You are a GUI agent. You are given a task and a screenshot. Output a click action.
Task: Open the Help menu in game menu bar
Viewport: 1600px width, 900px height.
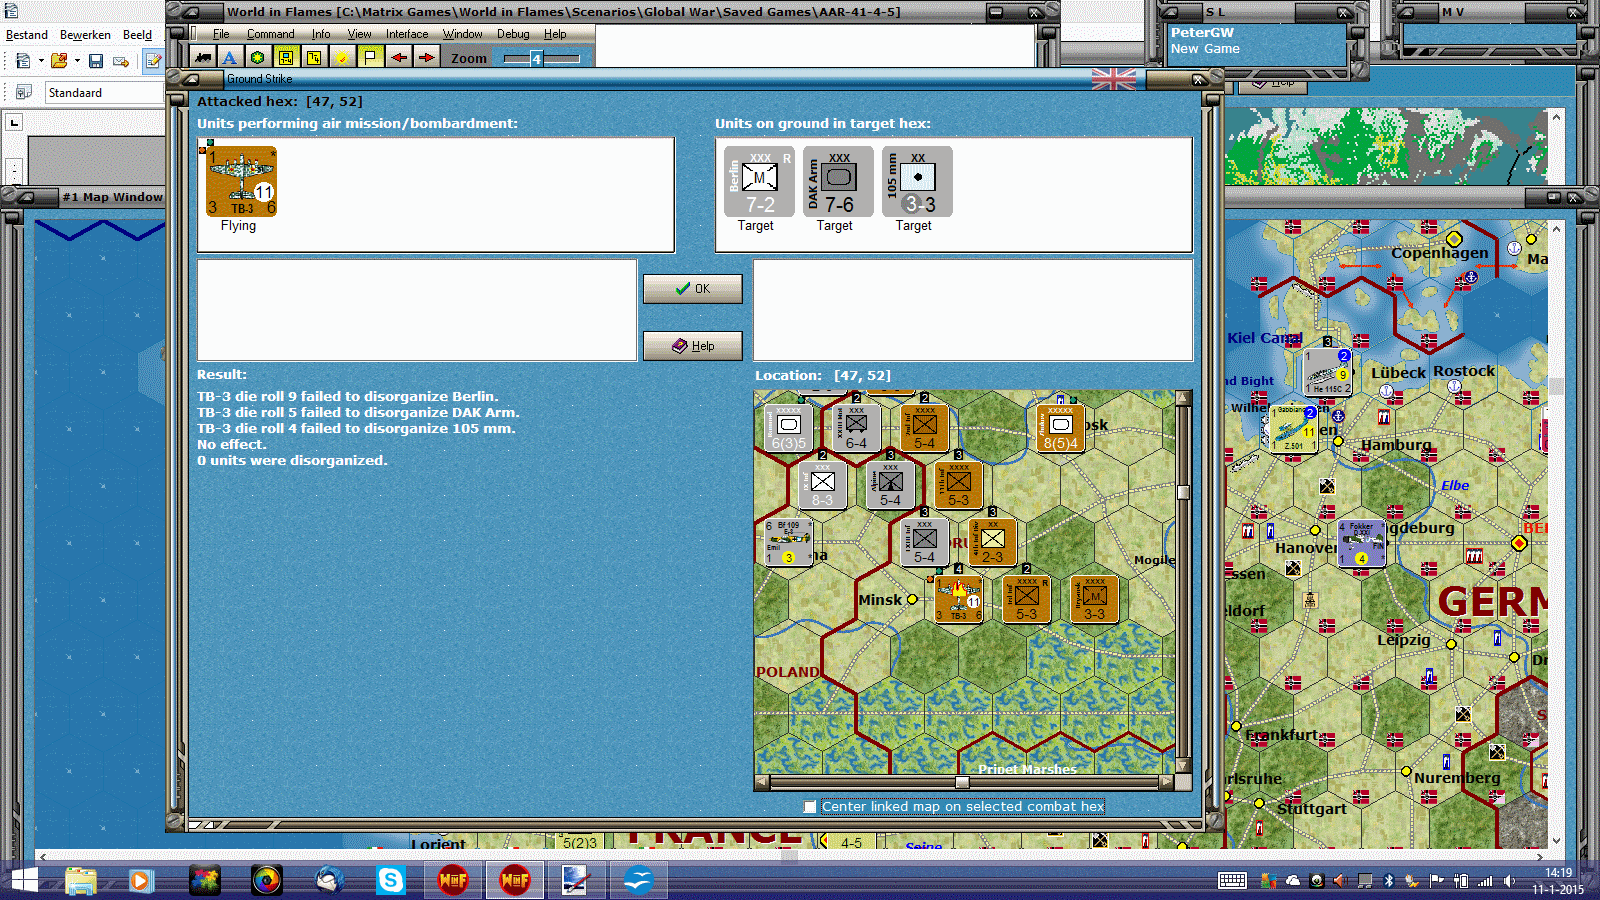point(555,34)
